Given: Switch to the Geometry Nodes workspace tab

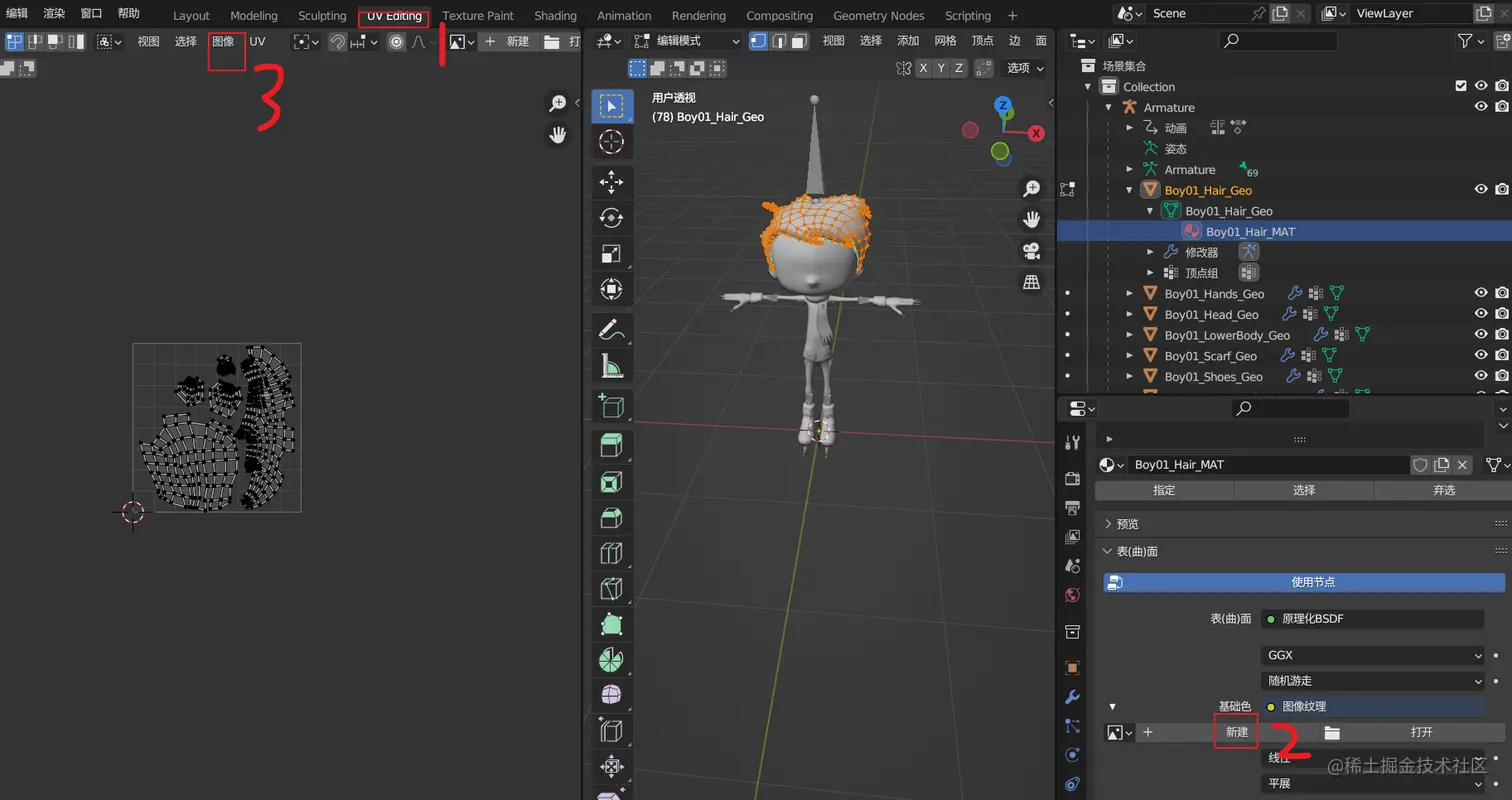Looking at the screenshot, I should click(879, 16).
